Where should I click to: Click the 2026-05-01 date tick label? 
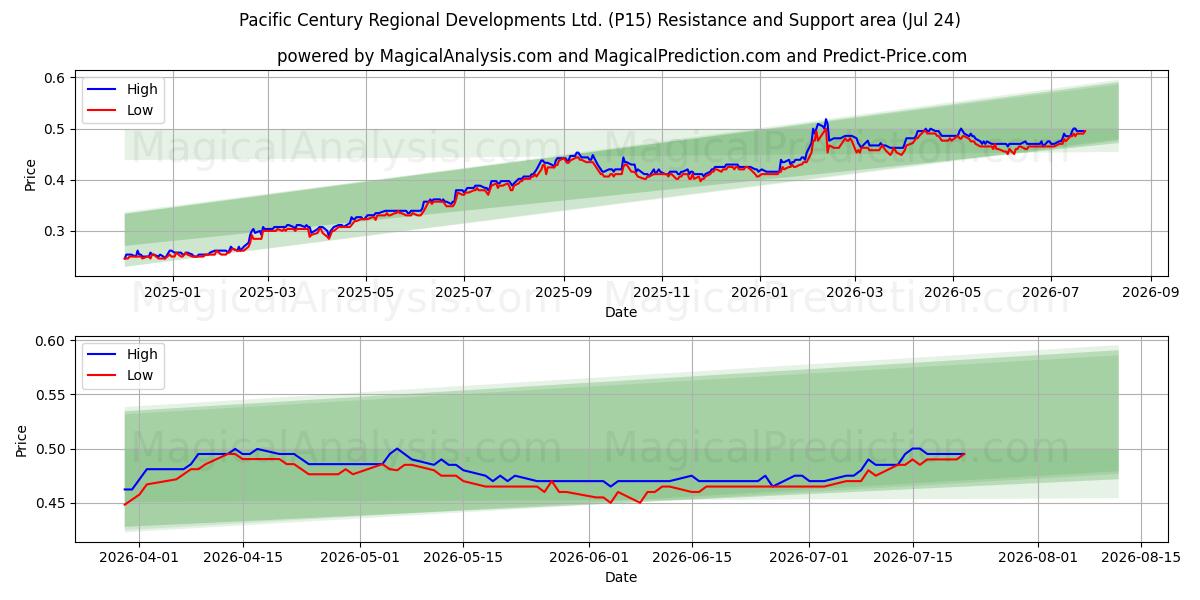(x=360, y=557)
